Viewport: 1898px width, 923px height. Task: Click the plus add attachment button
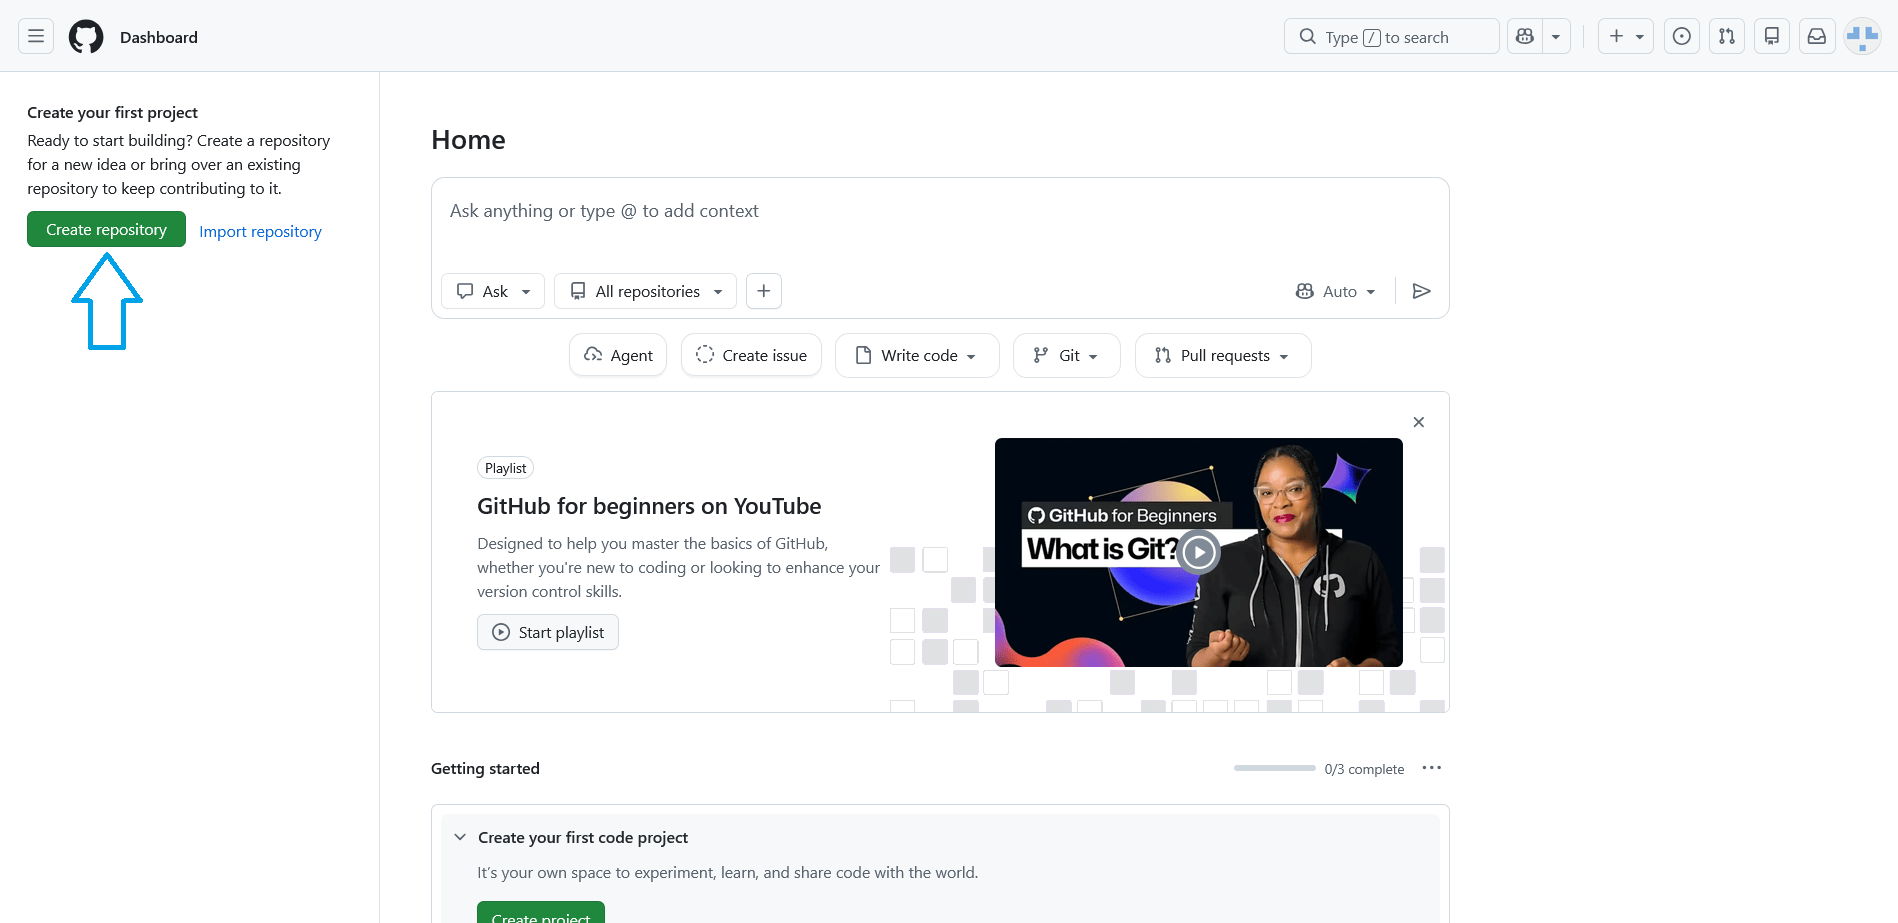[x=764, y=291]
